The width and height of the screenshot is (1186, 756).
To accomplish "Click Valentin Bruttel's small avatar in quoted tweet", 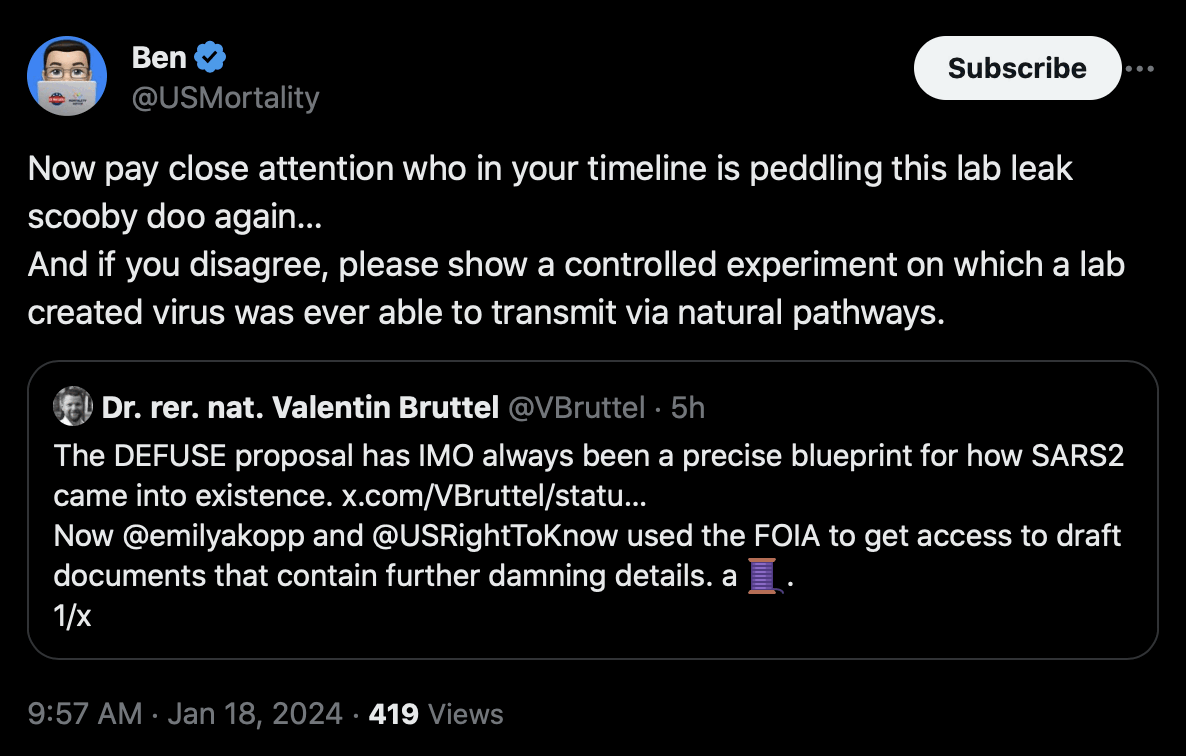I will 73,408.
